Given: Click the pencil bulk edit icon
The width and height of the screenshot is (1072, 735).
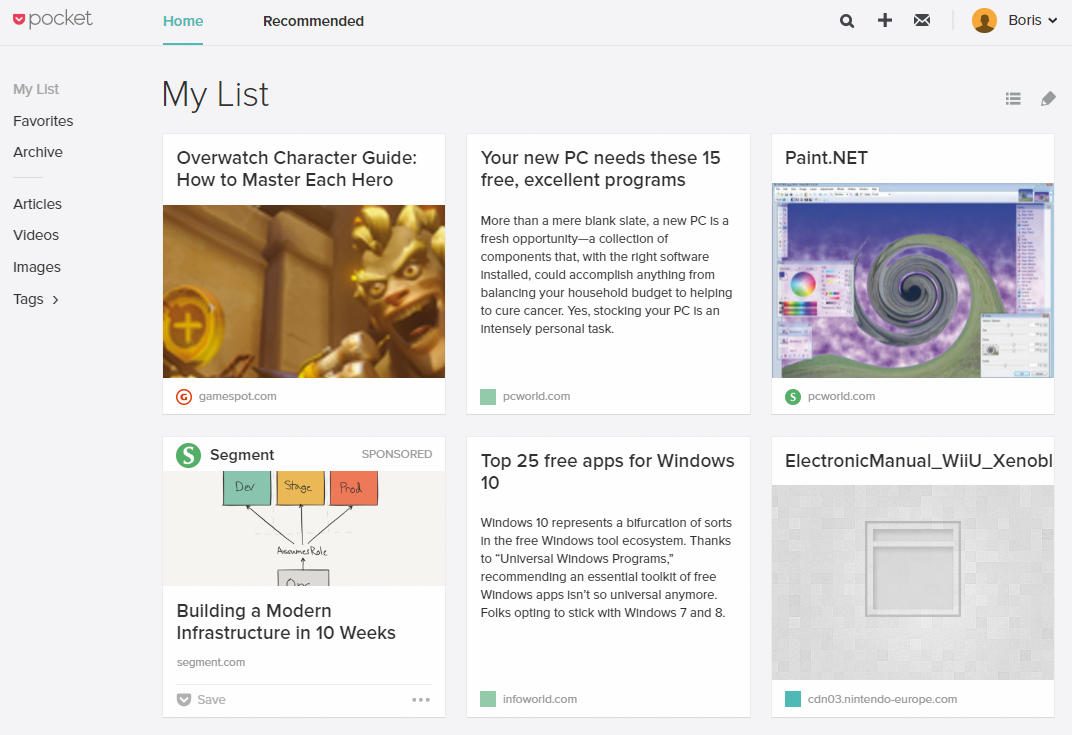Looking at the screenshot, I should [1048, 99].
